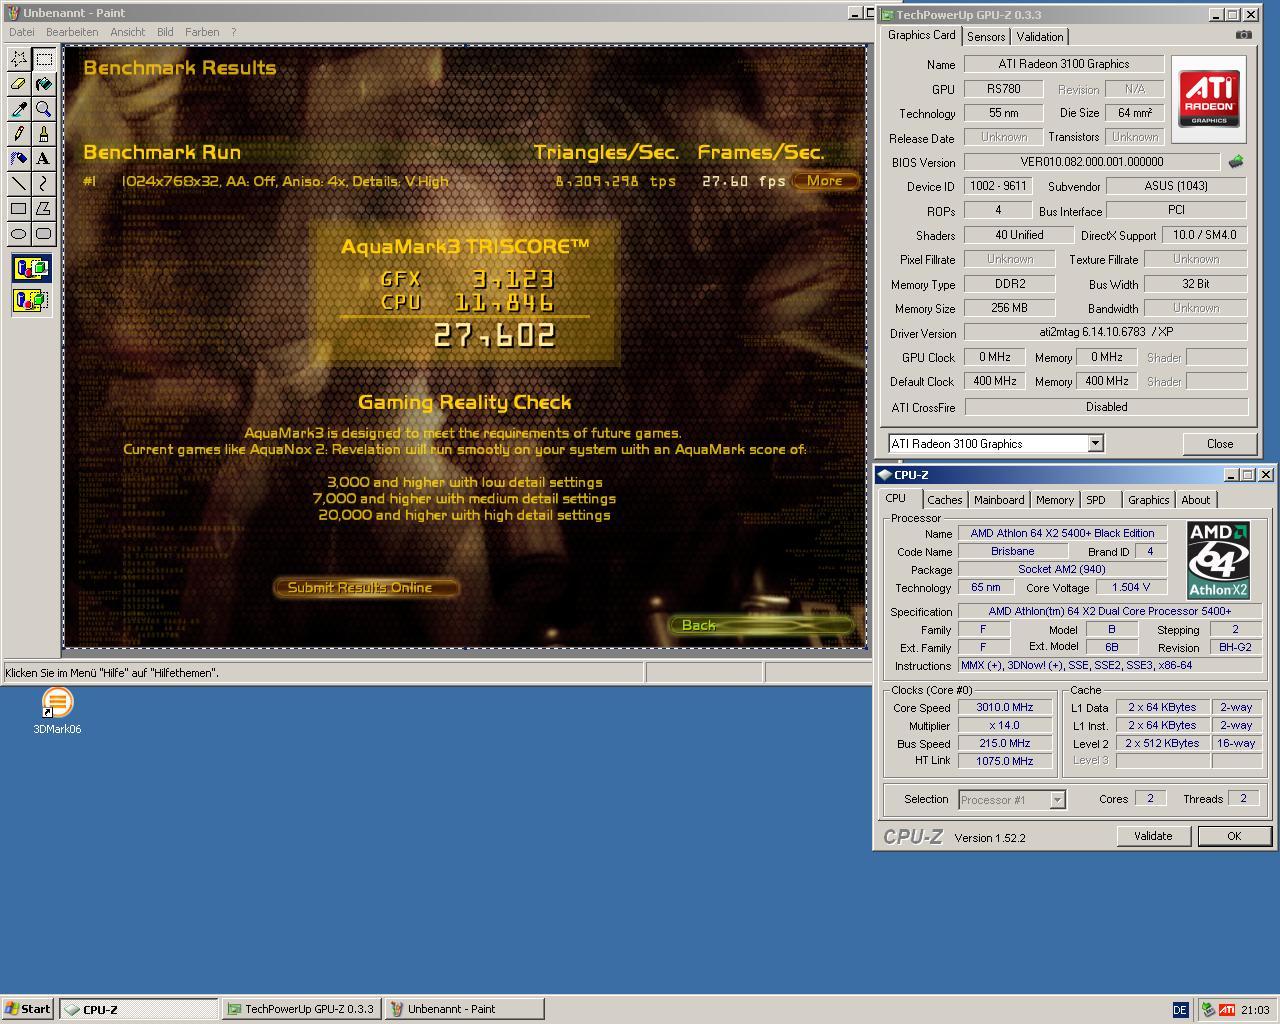Select the Brush tool in Paint
The width and height of the screenshot is (1280, 1024).
pos(44,134)
